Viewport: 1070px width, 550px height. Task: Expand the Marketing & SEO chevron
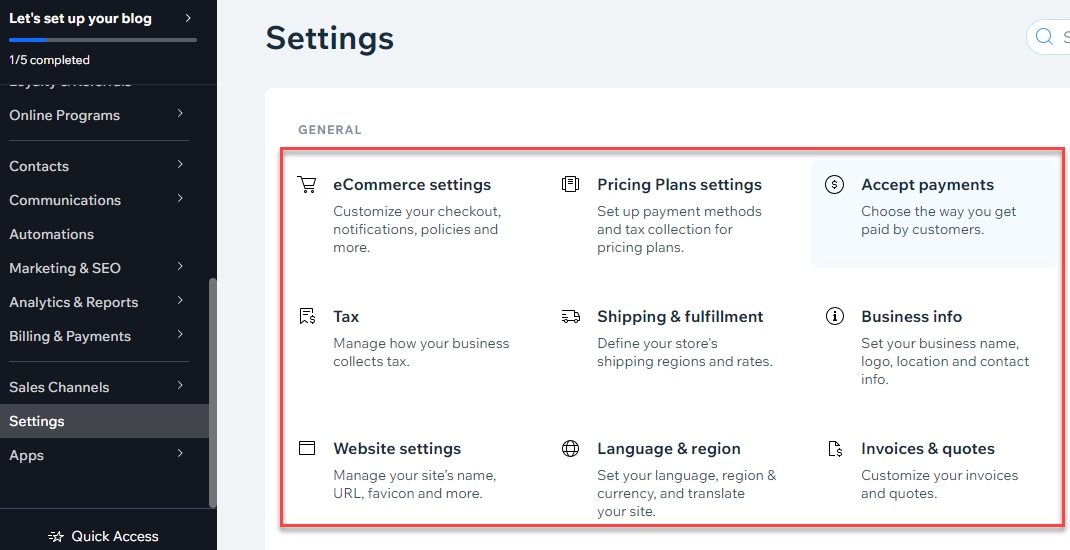coord(180,266)
